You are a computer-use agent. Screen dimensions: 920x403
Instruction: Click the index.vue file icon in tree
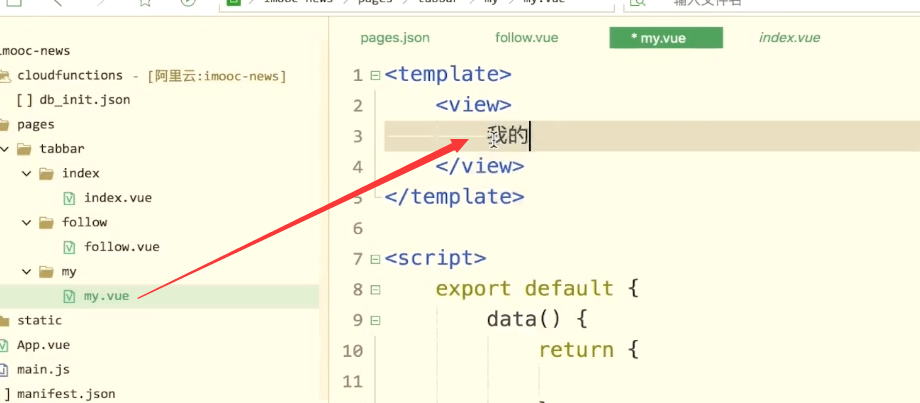pos(69,198)
